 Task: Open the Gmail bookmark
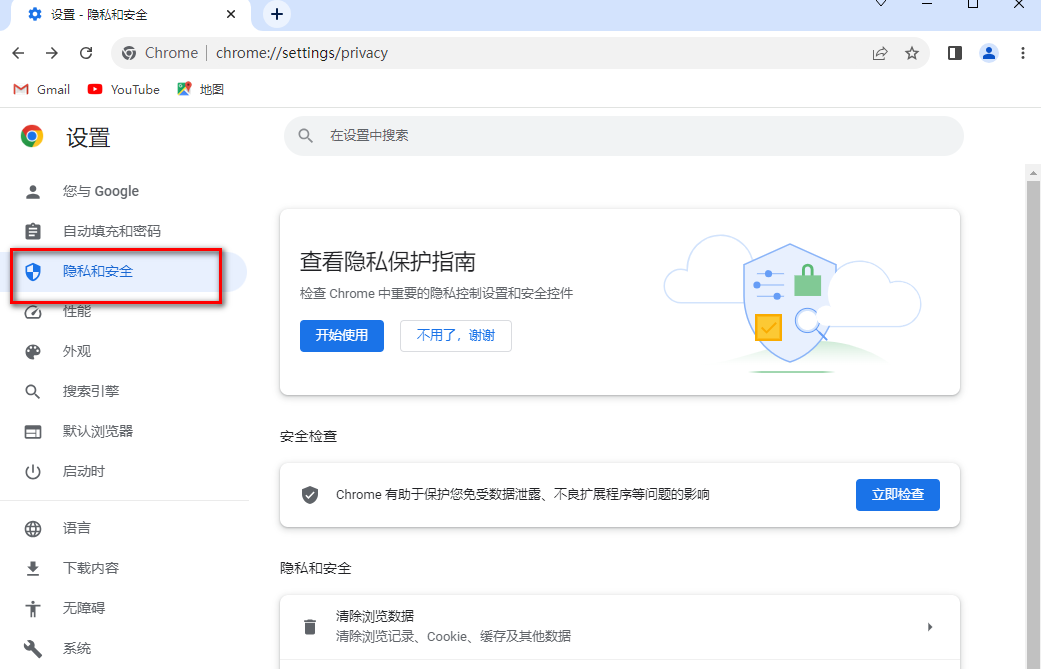pos(41,90)
